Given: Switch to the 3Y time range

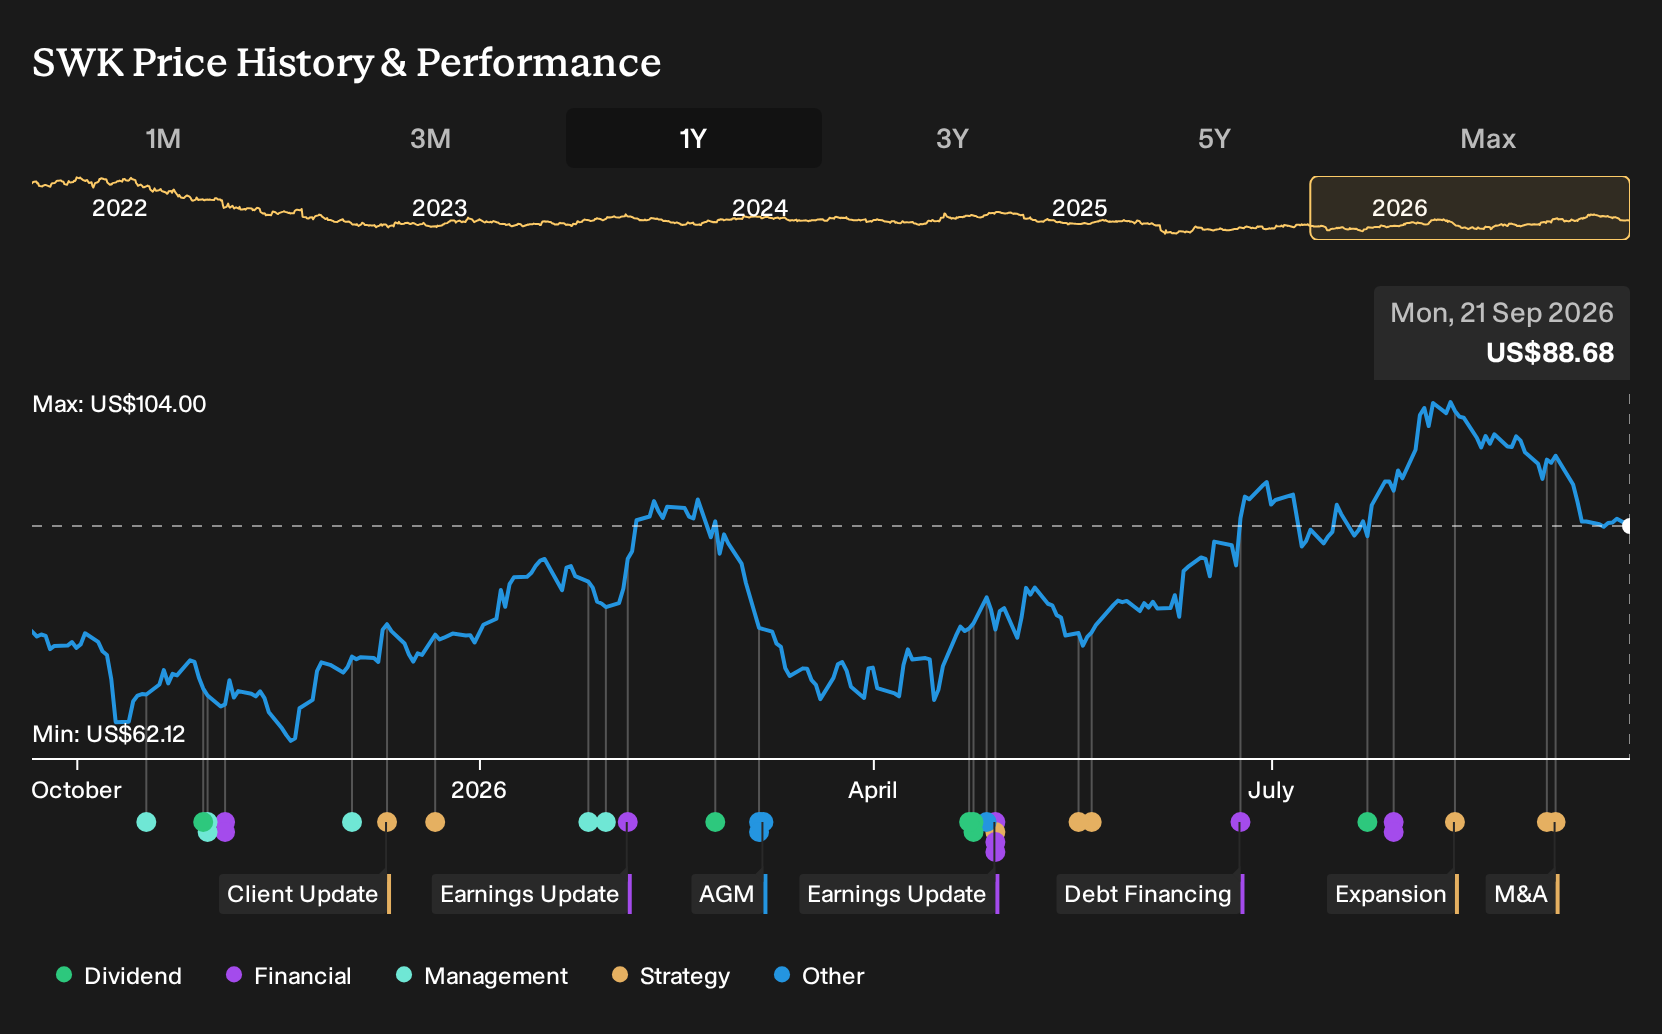Looking at the screenshot, I should tap(952, 138).
